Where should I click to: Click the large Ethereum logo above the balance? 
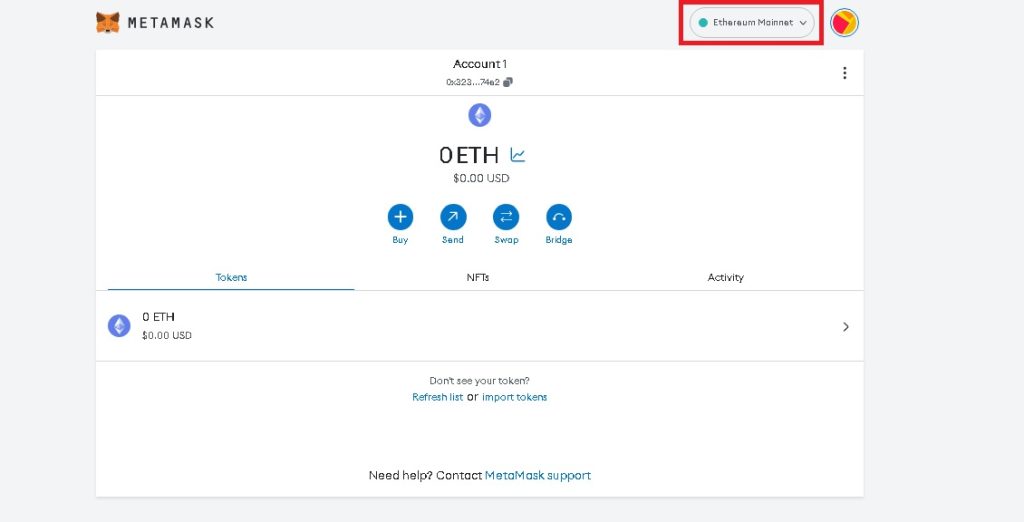[x=480, y=115]
